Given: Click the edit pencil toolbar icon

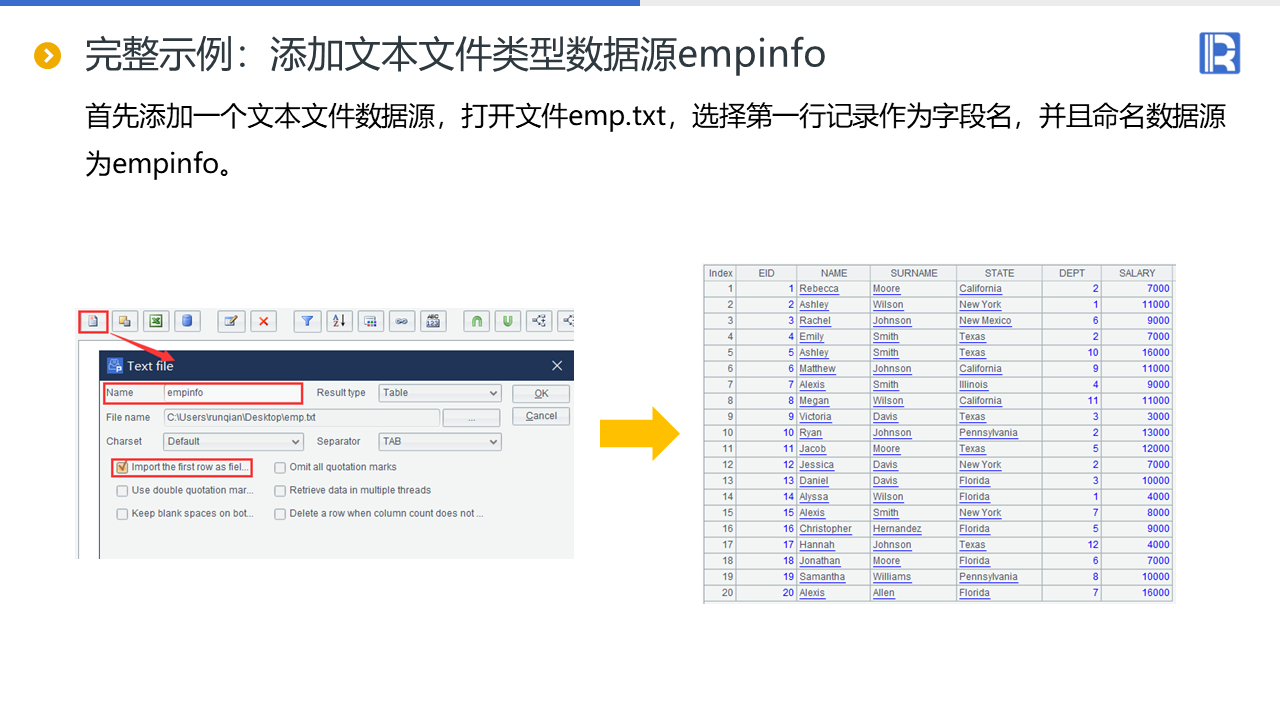Looking at the screenshot, I should (231, 321).
